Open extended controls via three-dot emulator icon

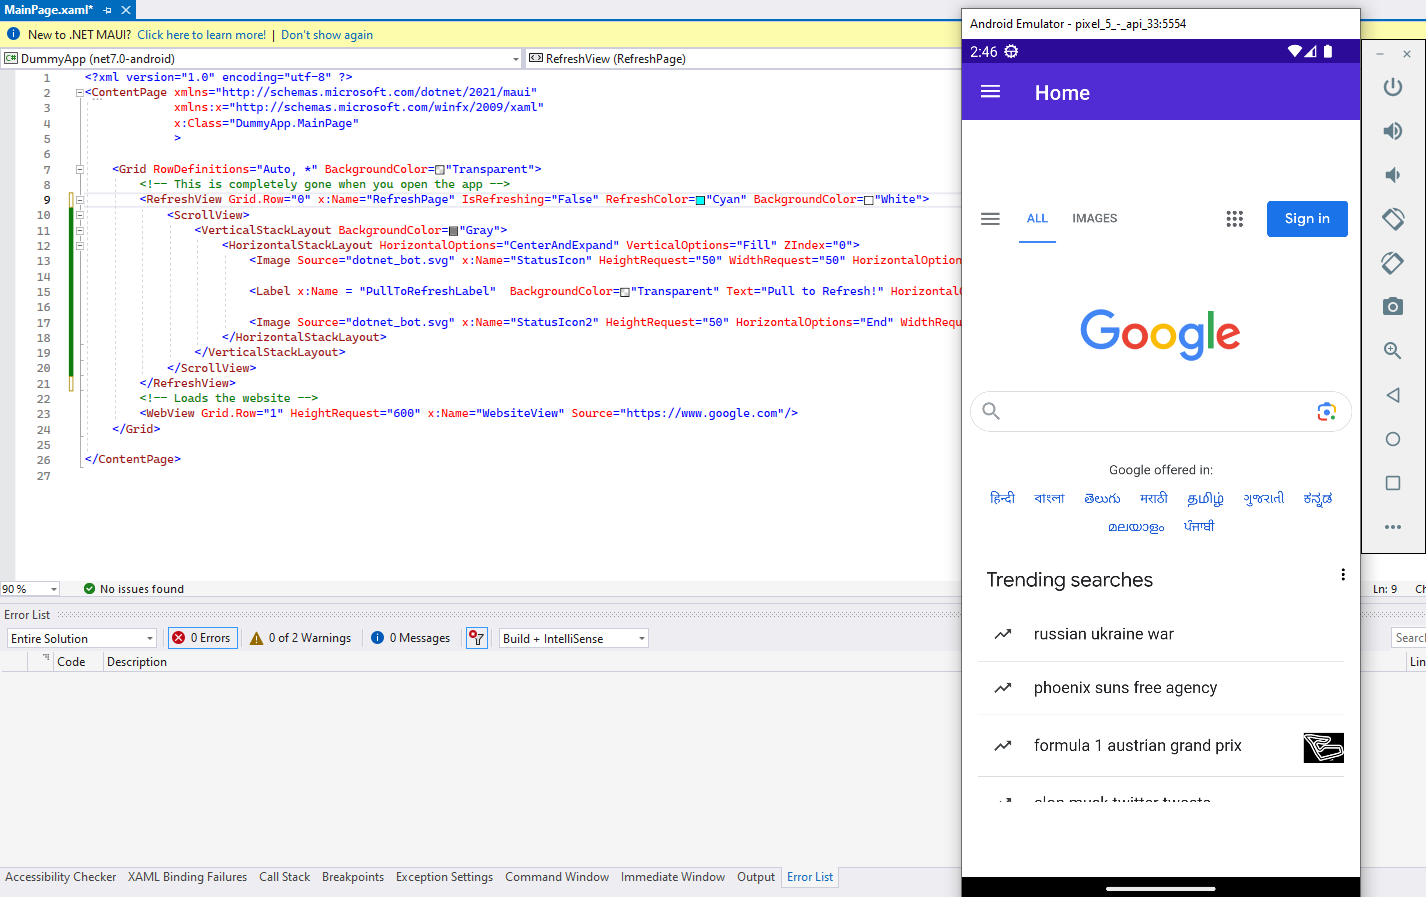1393,526
